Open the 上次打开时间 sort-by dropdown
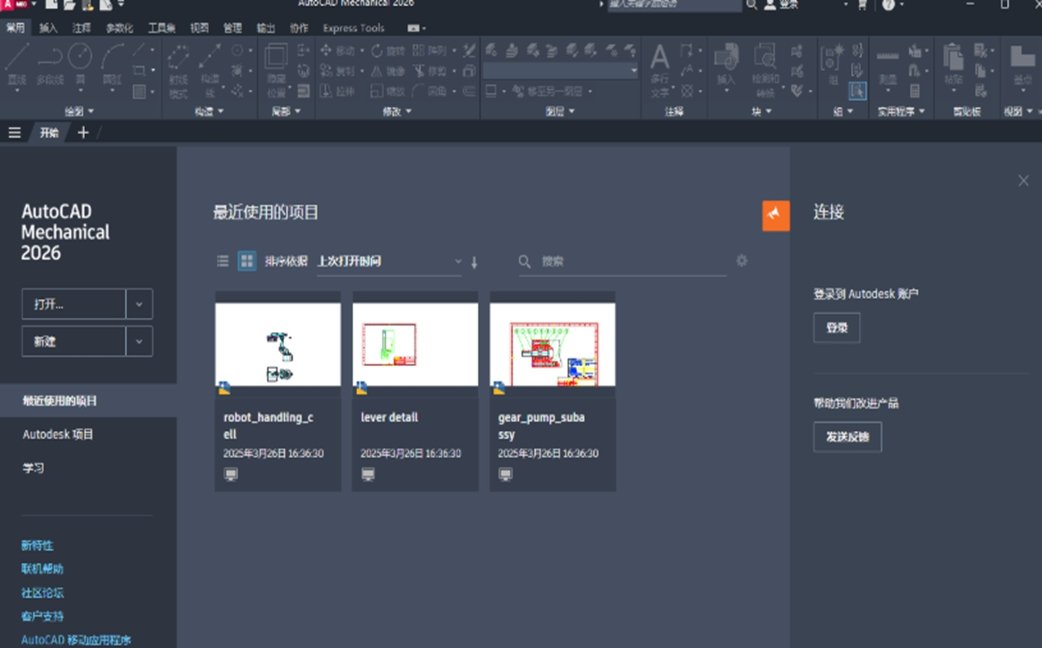This screenshot has height=648, width=1042. [389, 261]
